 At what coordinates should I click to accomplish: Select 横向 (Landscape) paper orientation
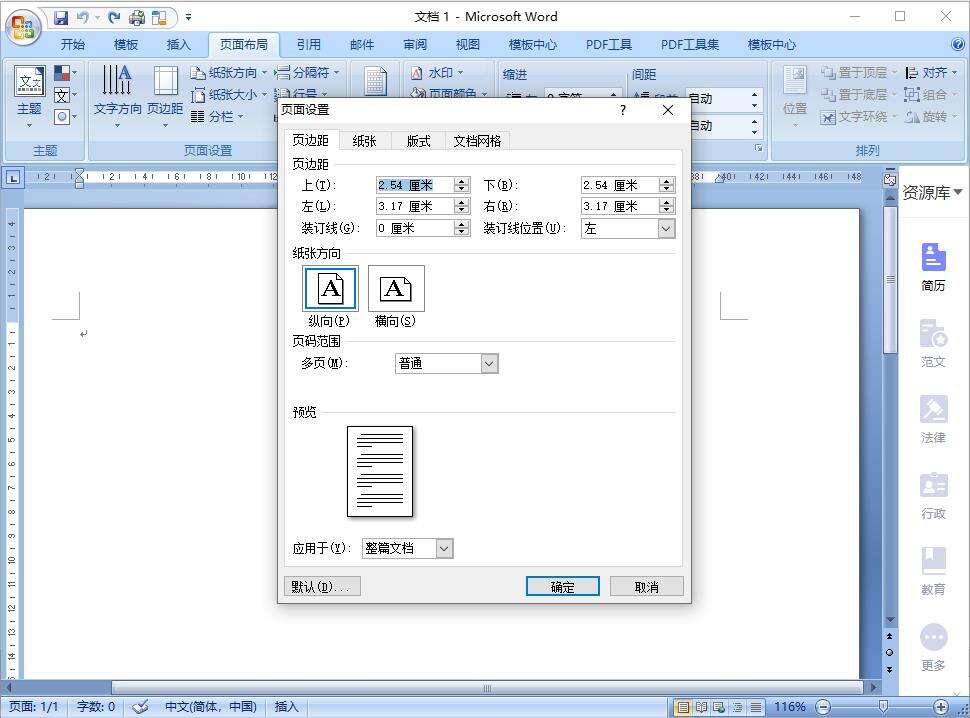[396, 289]
